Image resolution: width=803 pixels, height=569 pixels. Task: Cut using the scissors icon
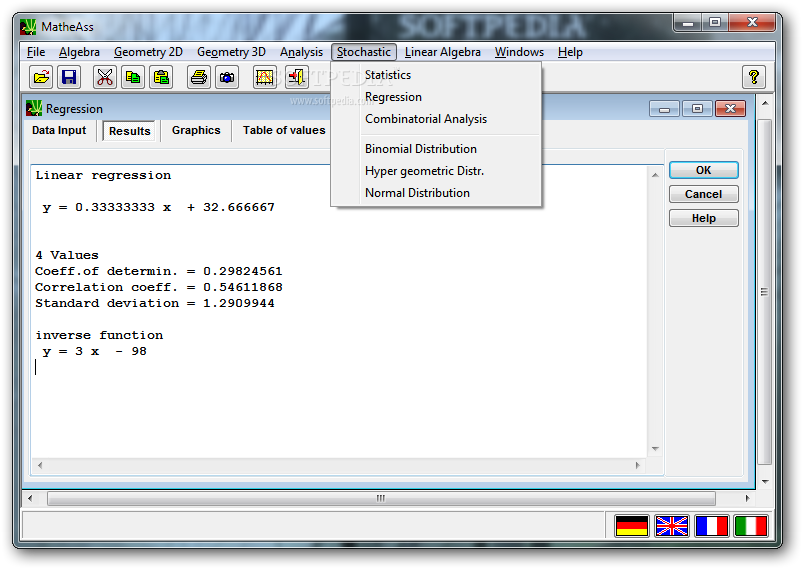pos(105,77)
